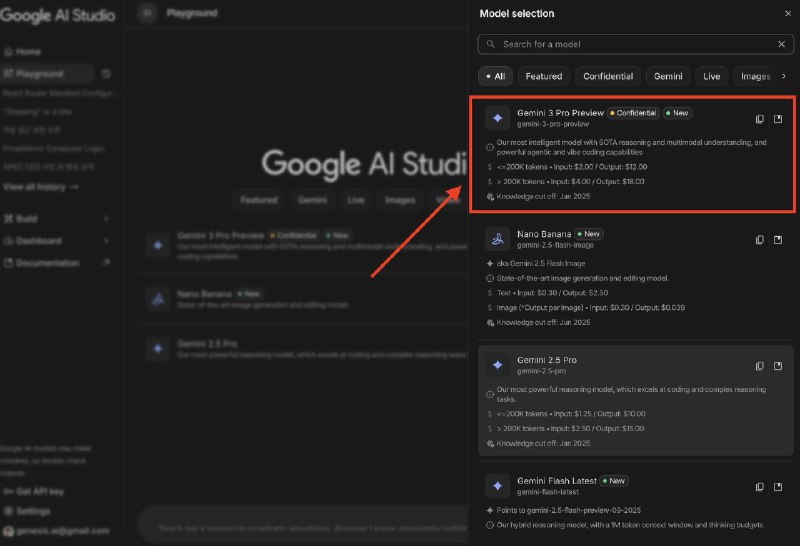Toggle the sidebar menu button beside Playground

(148, 13)
